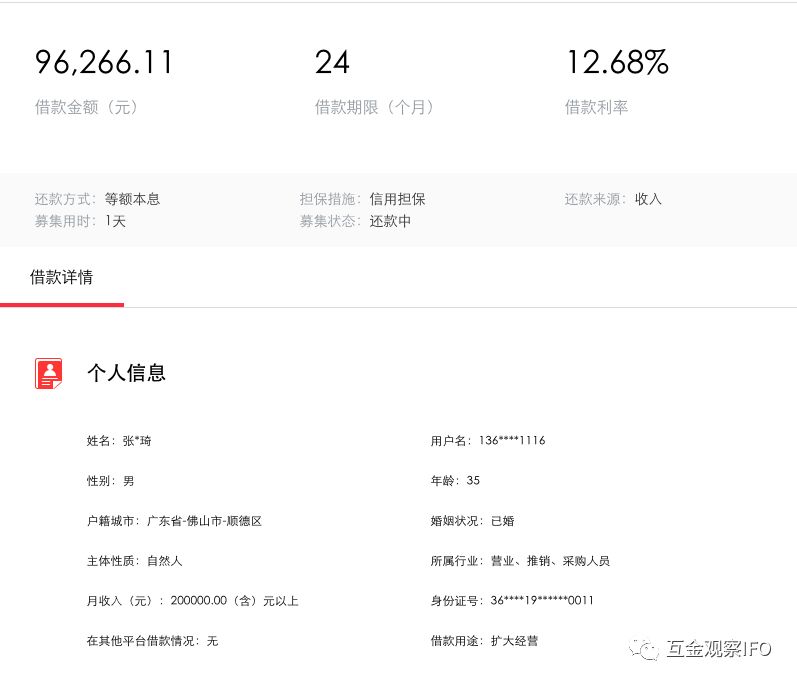Click the 还款来源 收入 entry

coord(612,199)
